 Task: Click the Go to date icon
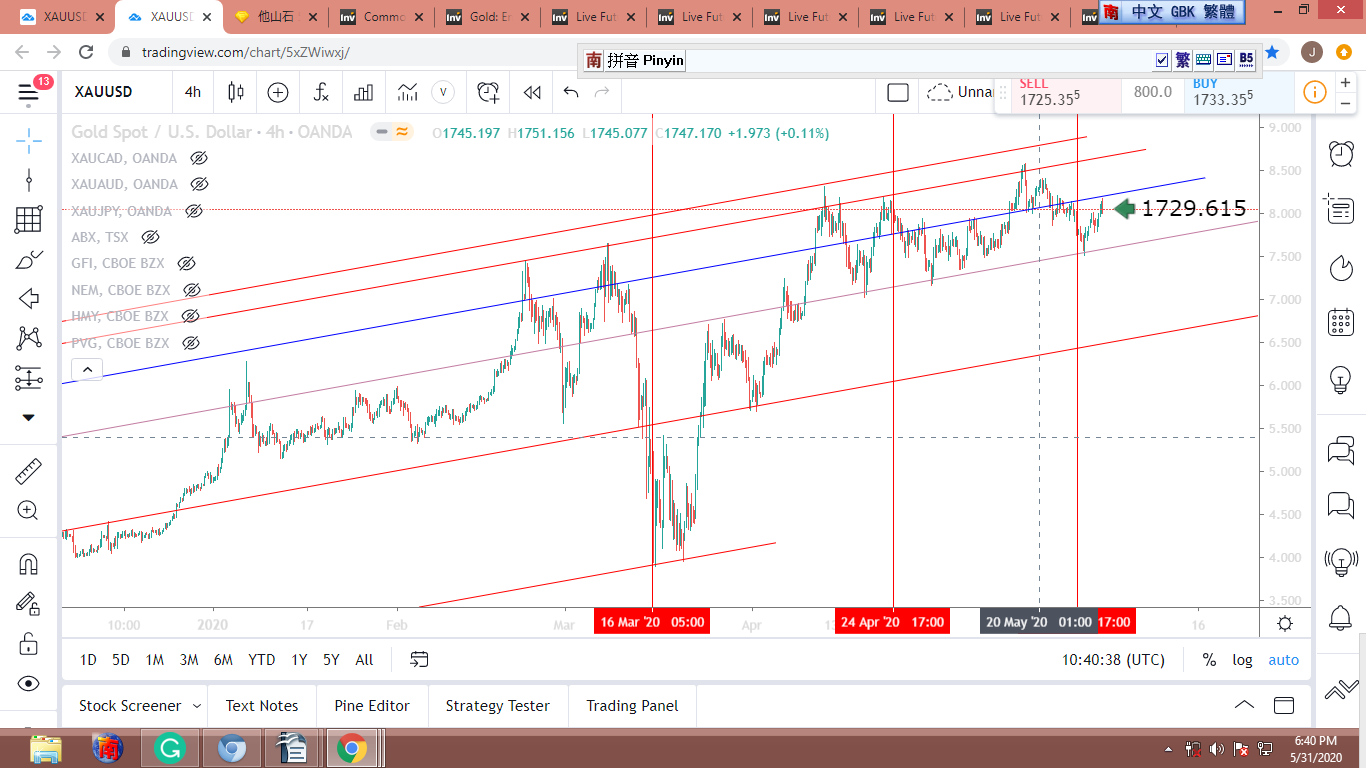pyautogui.click(x=419, y=660)
